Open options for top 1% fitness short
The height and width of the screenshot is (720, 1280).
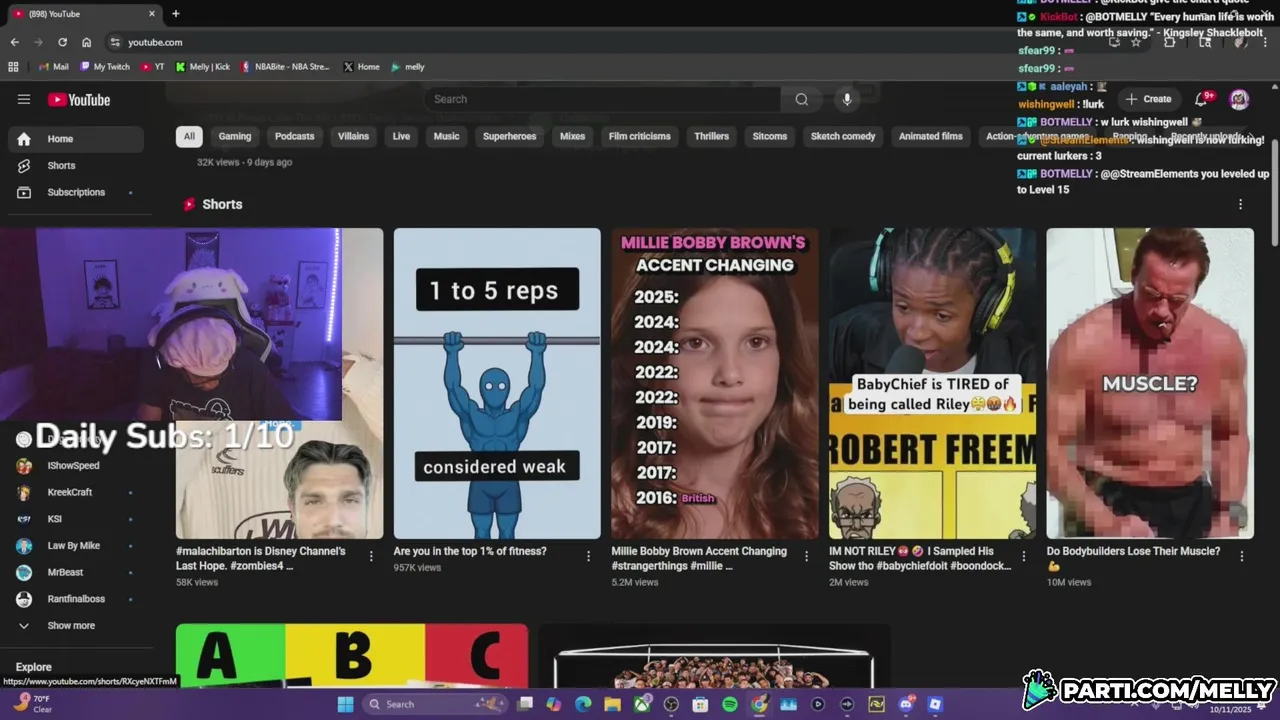coord(588,557)
